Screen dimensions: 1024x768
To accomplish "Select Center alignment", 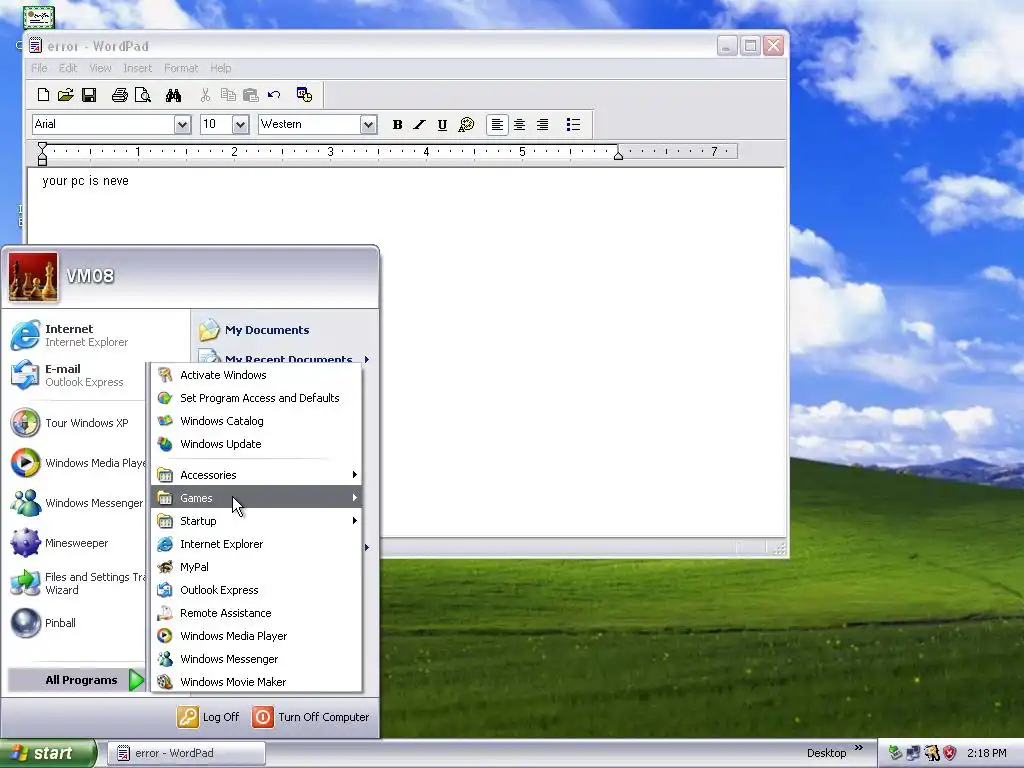I will [520, 125].
